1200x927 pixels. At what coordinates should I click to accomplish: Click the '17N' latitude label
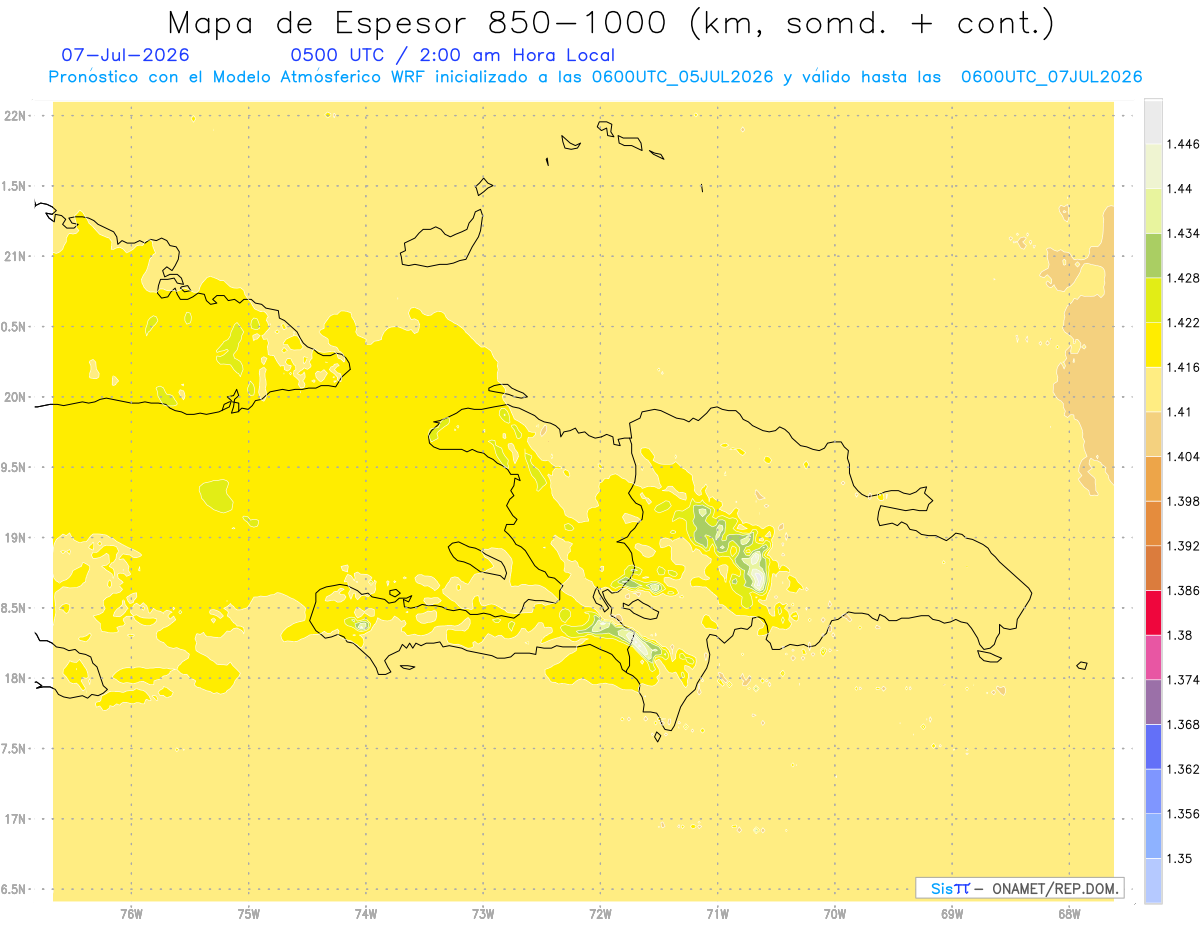click(16, 819)
